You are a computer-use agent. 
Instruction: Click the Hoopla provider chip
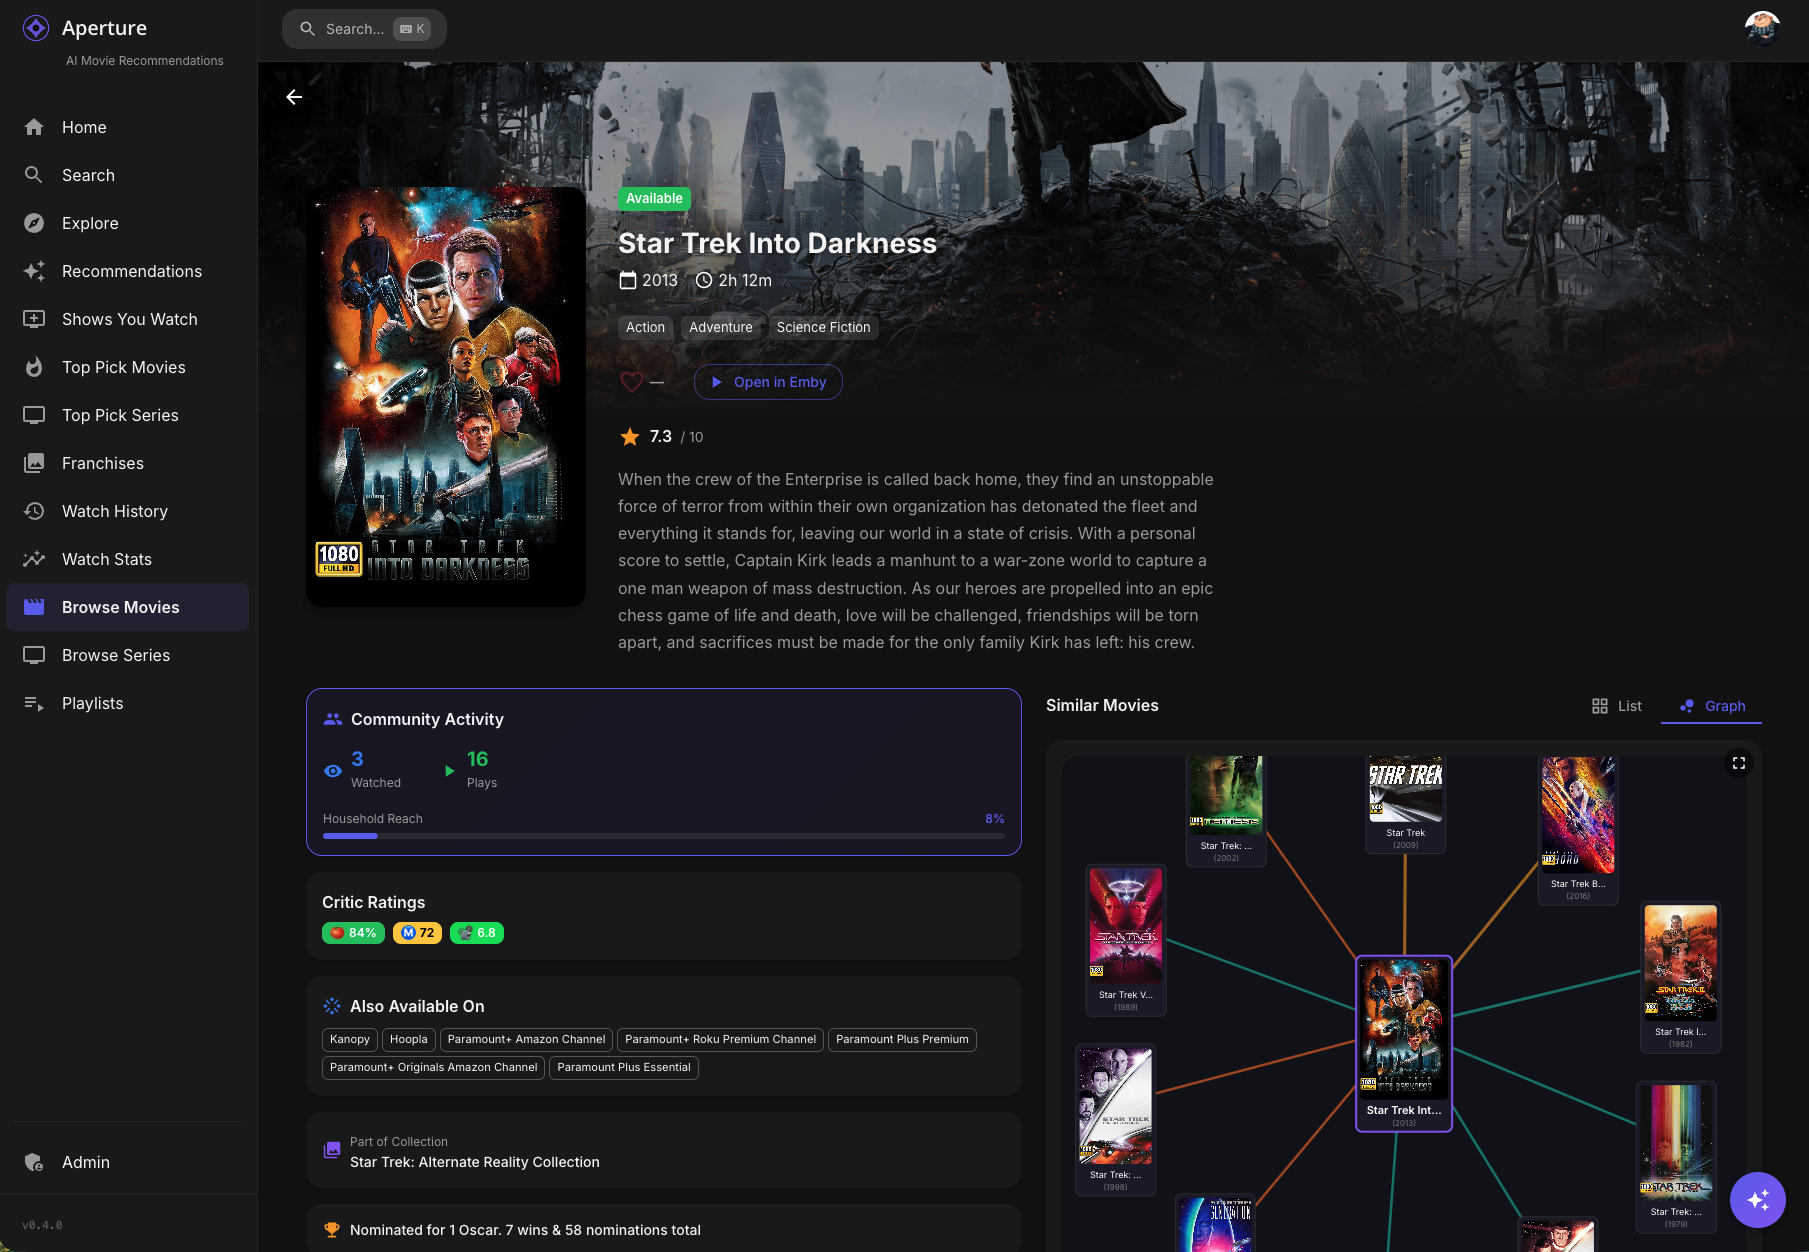[409, 1040]
